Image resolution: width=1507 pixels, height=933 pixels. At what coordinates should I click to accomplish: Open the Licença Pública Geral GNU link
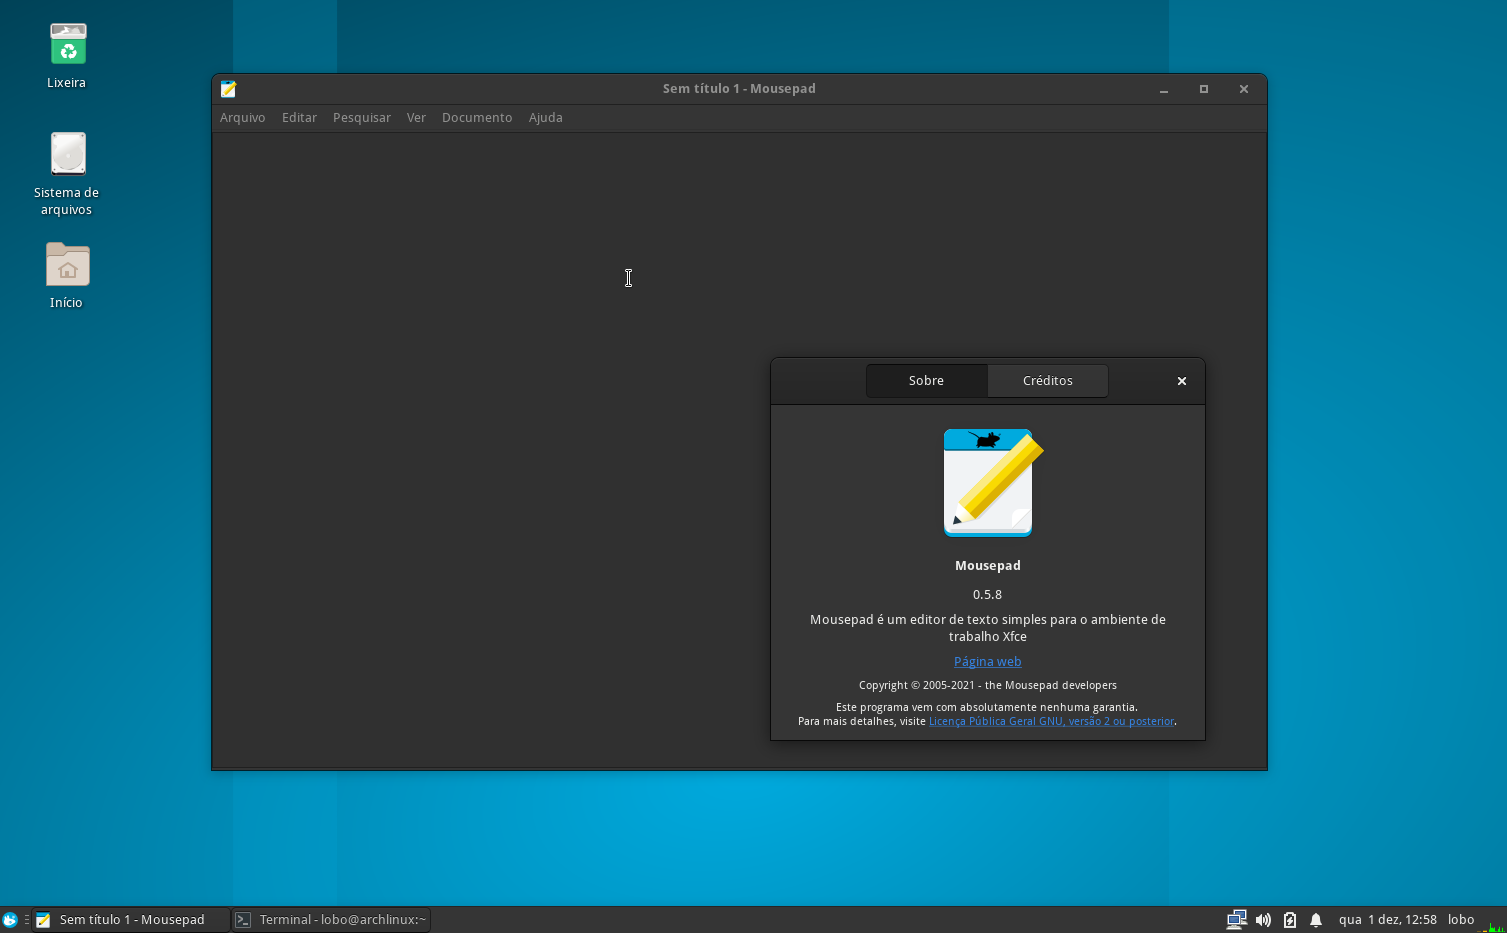[x=1051, y=721]
